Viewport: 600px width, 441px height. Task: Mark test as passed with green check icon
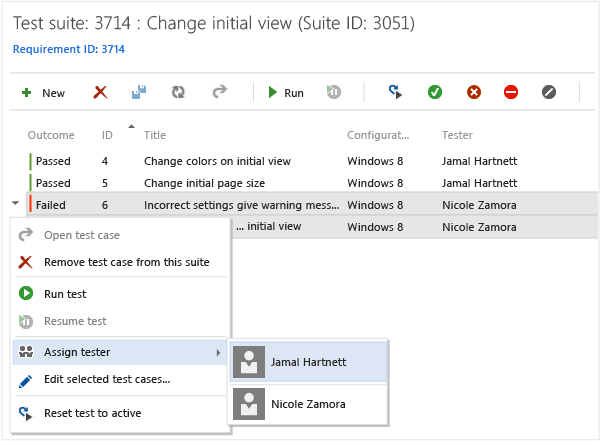coord(435,92)
